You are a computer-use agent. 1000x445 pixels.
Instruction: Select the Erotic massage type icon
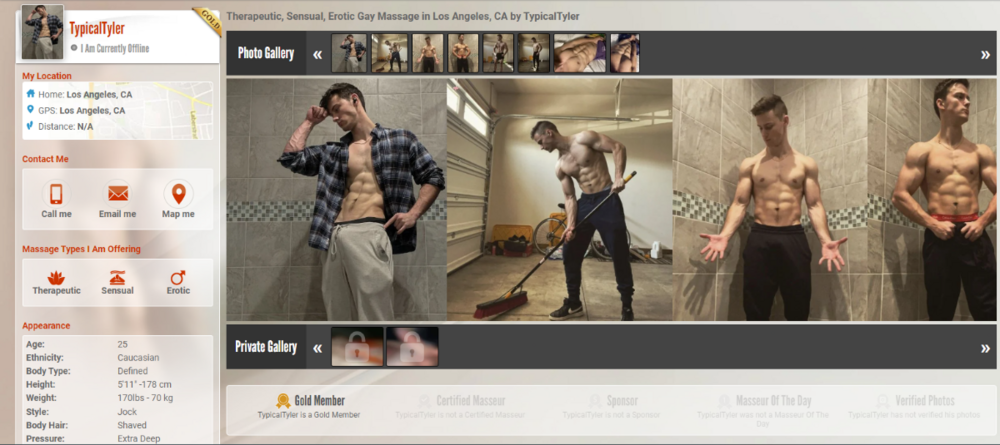(178, 277)
